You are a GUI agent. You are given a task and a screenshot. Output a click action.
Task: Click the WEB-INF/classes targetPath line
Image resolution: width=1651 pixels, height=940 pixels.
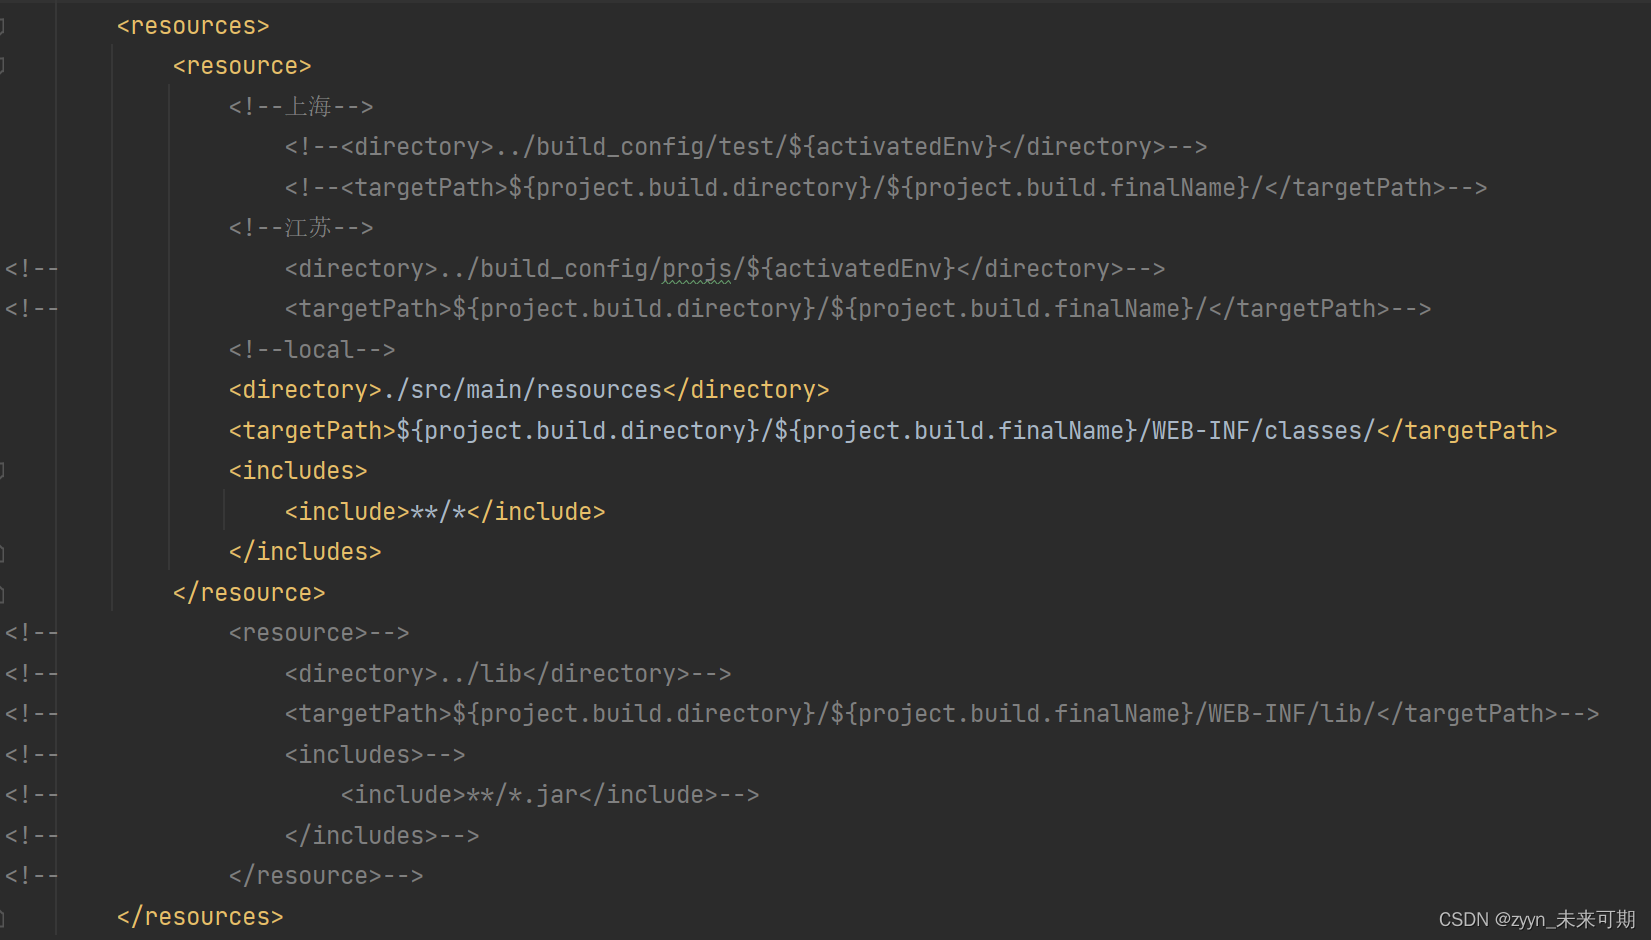pyautogui.click(x=893, y=431)
